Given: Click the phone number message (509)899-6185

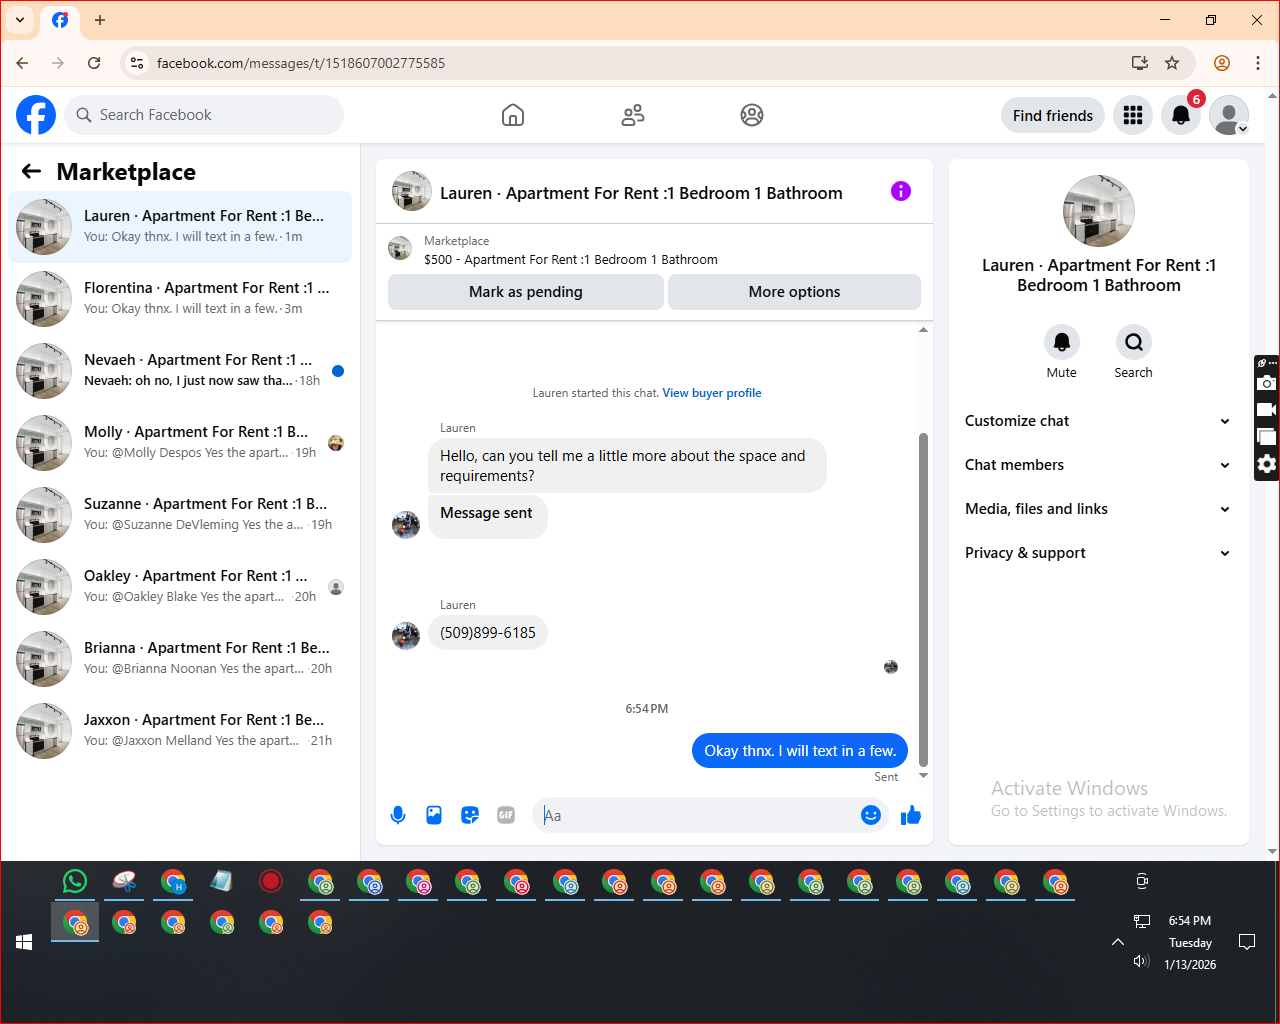Looking at the screenshot, I should tap(488, 633).
